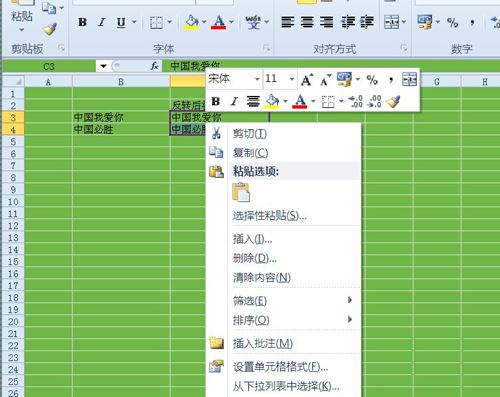Increase font size in the mini toolbar

click(307, 79)
